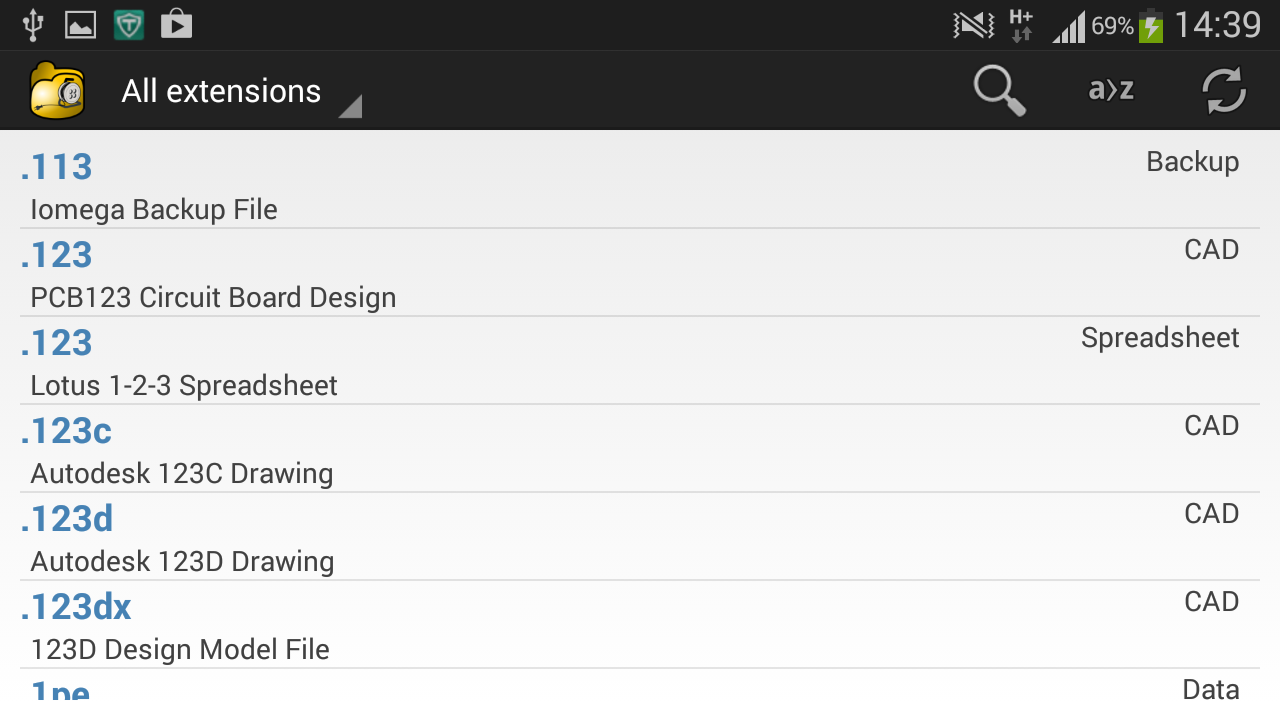
Task: Tap the Backup category label
Action: (1192, 162)
